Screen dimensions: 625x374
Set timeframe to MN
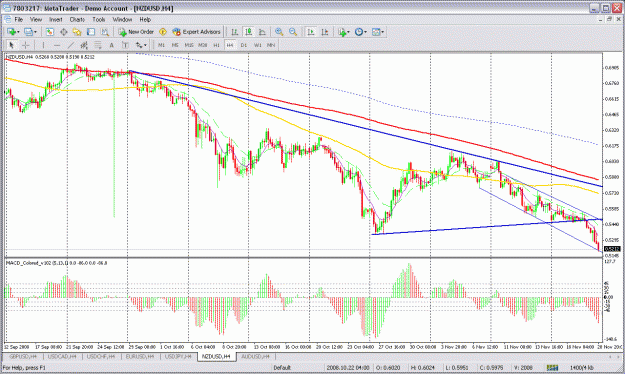coord(271,45)
